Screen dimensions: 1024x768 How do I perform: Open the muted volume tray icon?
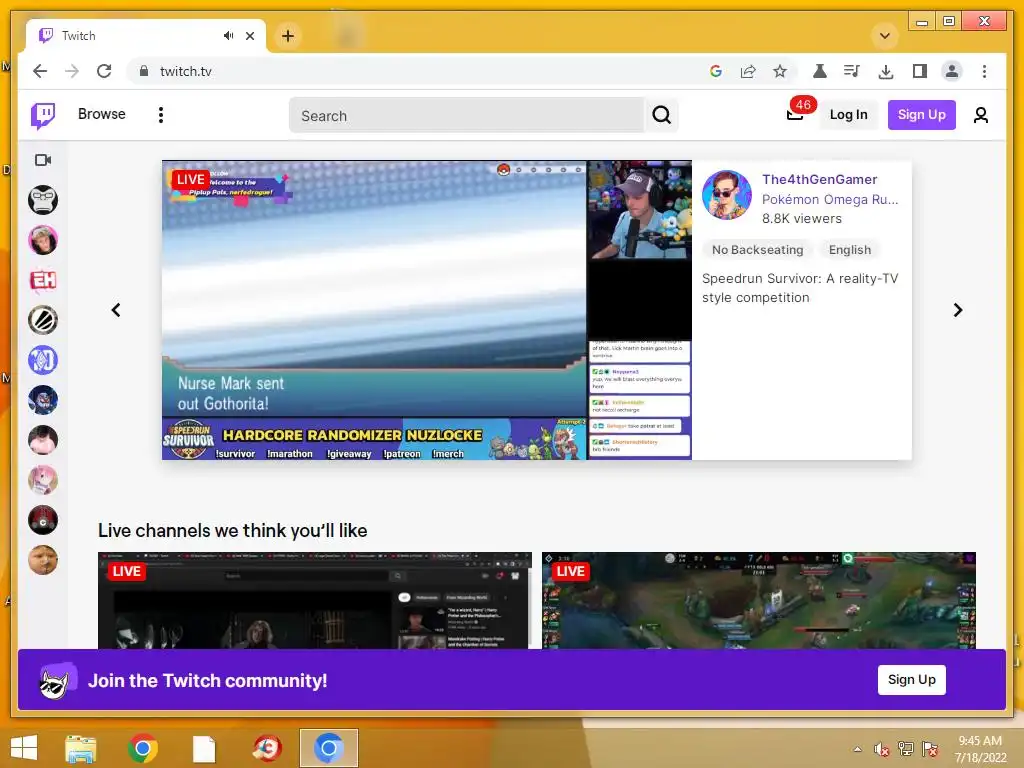pyautogui.click(x=881, y=749)
